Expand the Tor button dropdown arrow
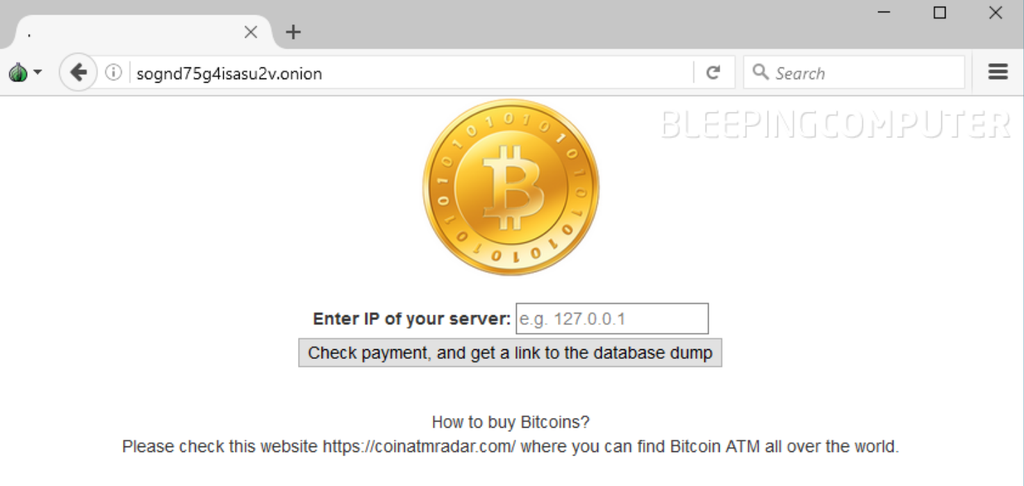Image resolution: width=1024 pixels, height=486 pixels. tap(38, 72)
